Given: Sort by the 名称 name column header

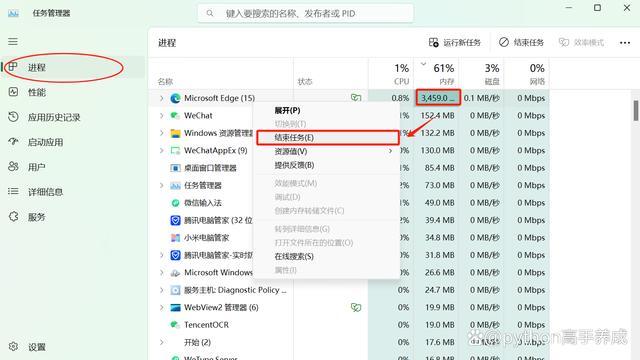Looking at the screenshot, I should click(x=165, y=82).
